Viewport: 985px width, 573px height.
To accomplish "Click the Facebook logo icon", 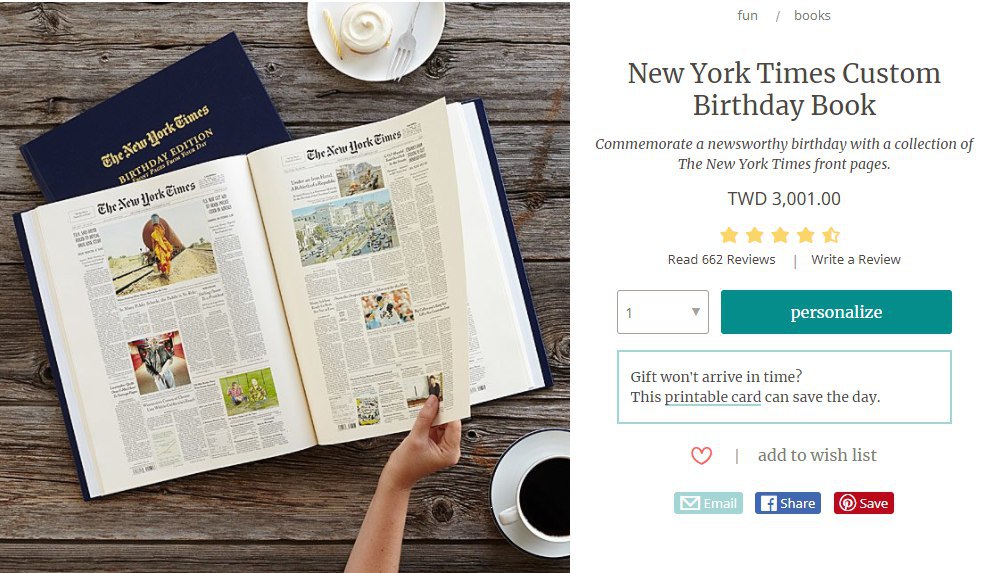I will coord(767,503).
